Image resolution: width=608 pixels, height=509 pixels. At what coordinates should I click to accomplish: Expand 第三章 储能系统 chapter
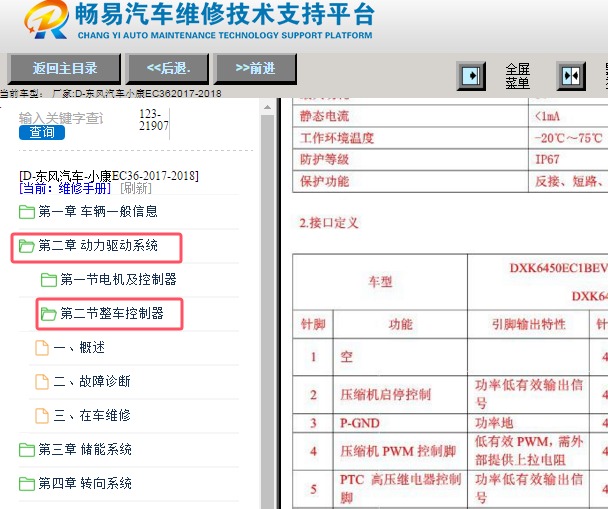85,449
